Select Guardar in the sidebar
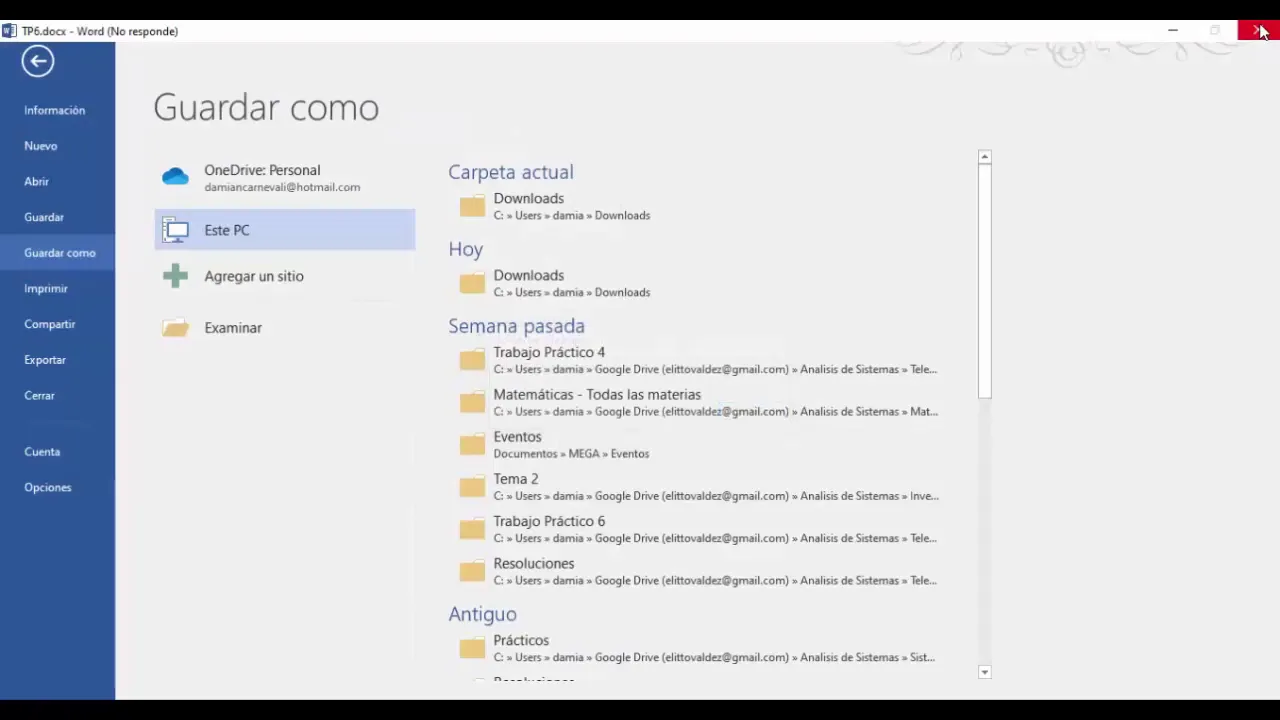 pyautogui.click(x=44, y=217)
